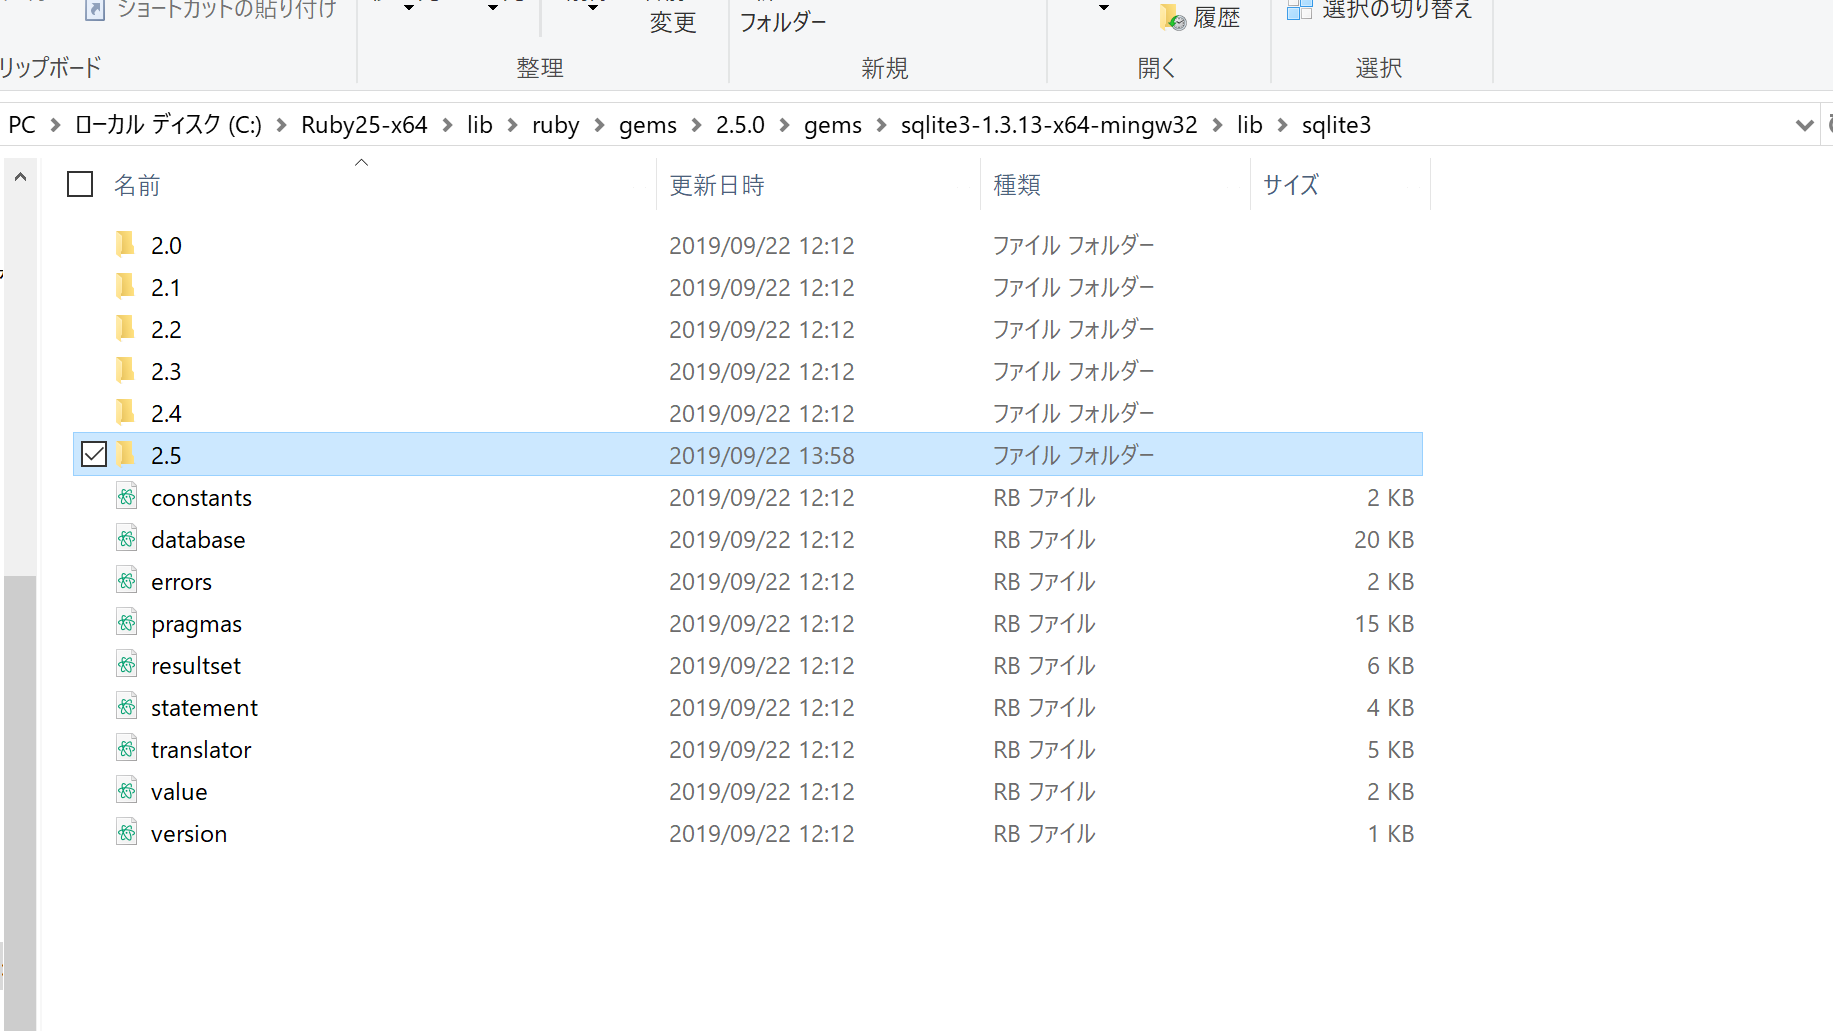Navigate to Ruby25-x64 in the breadcrumb
Viewport: 1833px width, 1031px height.
click(364, 125)
